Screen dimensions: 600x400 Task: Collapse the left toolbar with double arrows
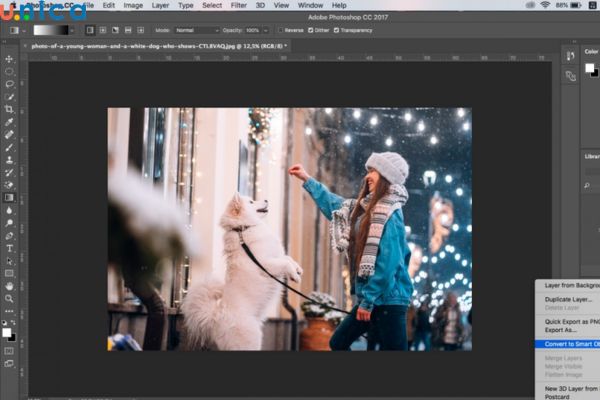(x=5, y=41)
